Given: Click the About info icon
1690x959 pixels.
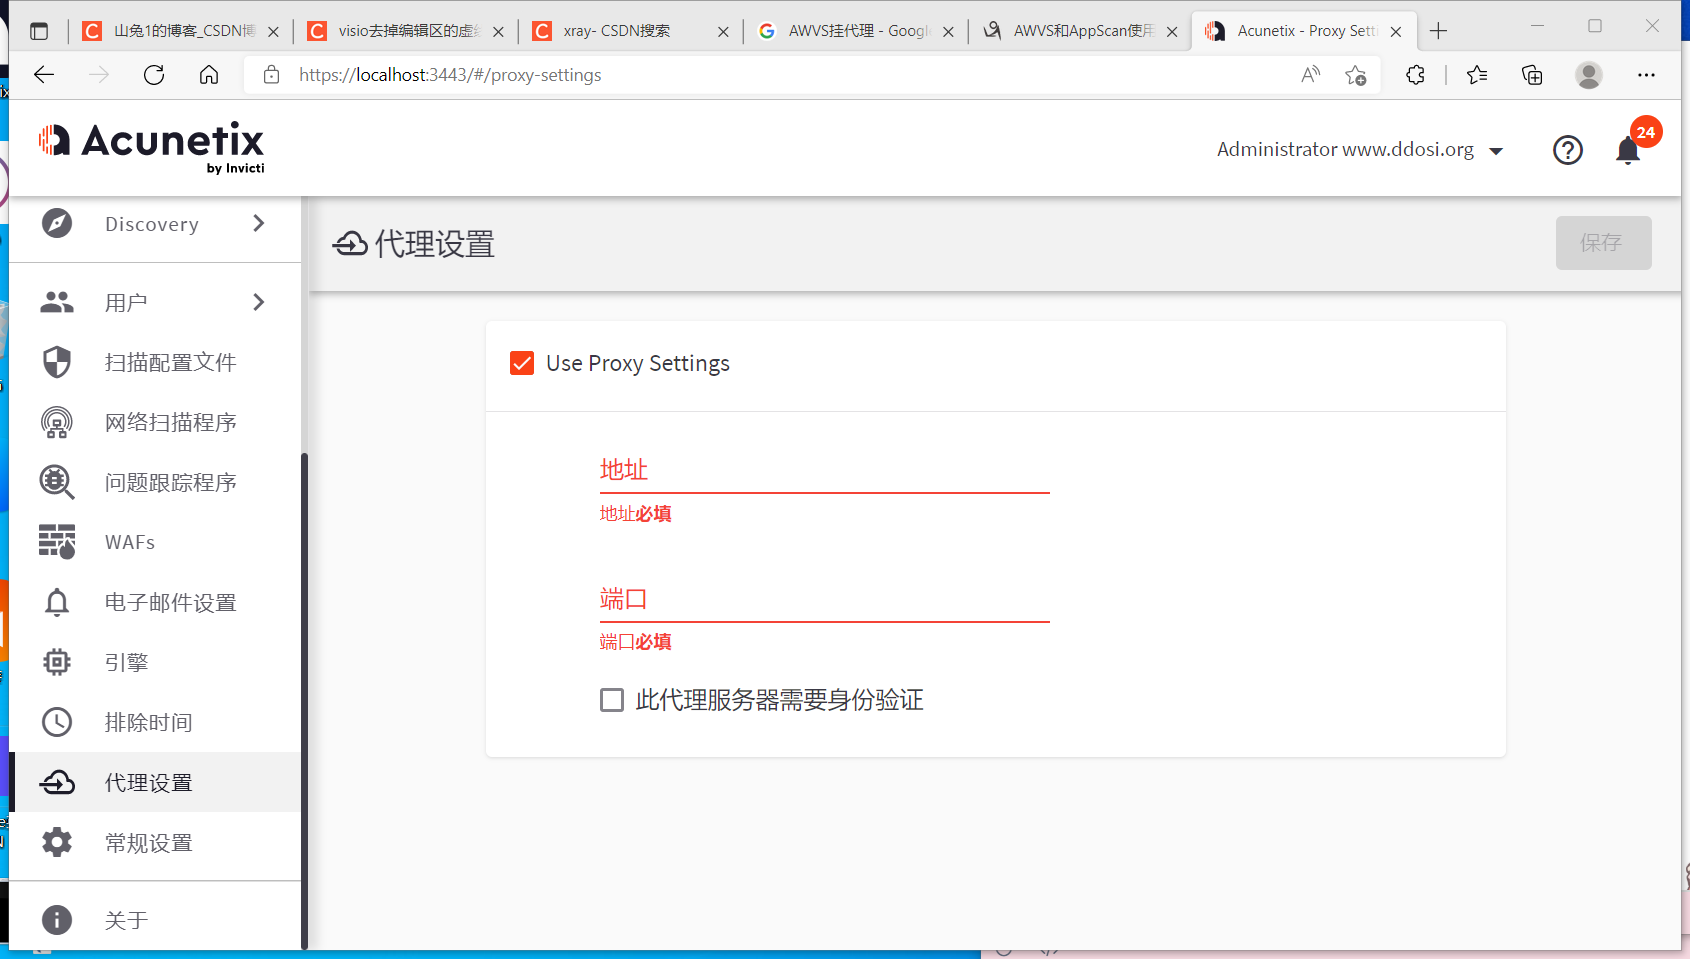Looking at the screenshot, I should coord(57,920).
